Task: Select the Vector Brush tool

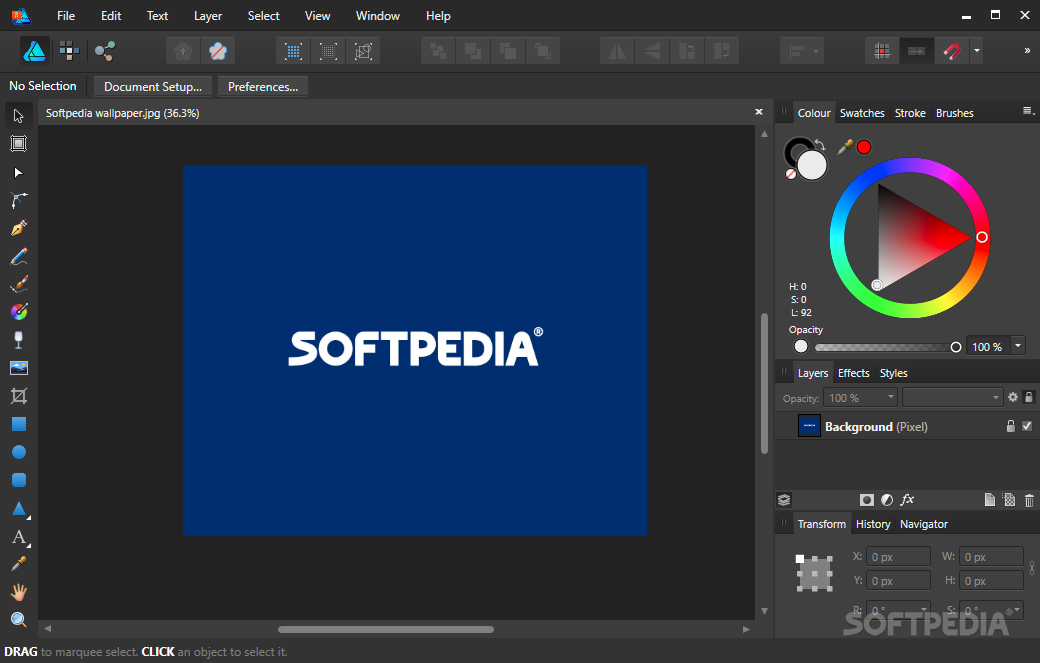Action: 19,284
